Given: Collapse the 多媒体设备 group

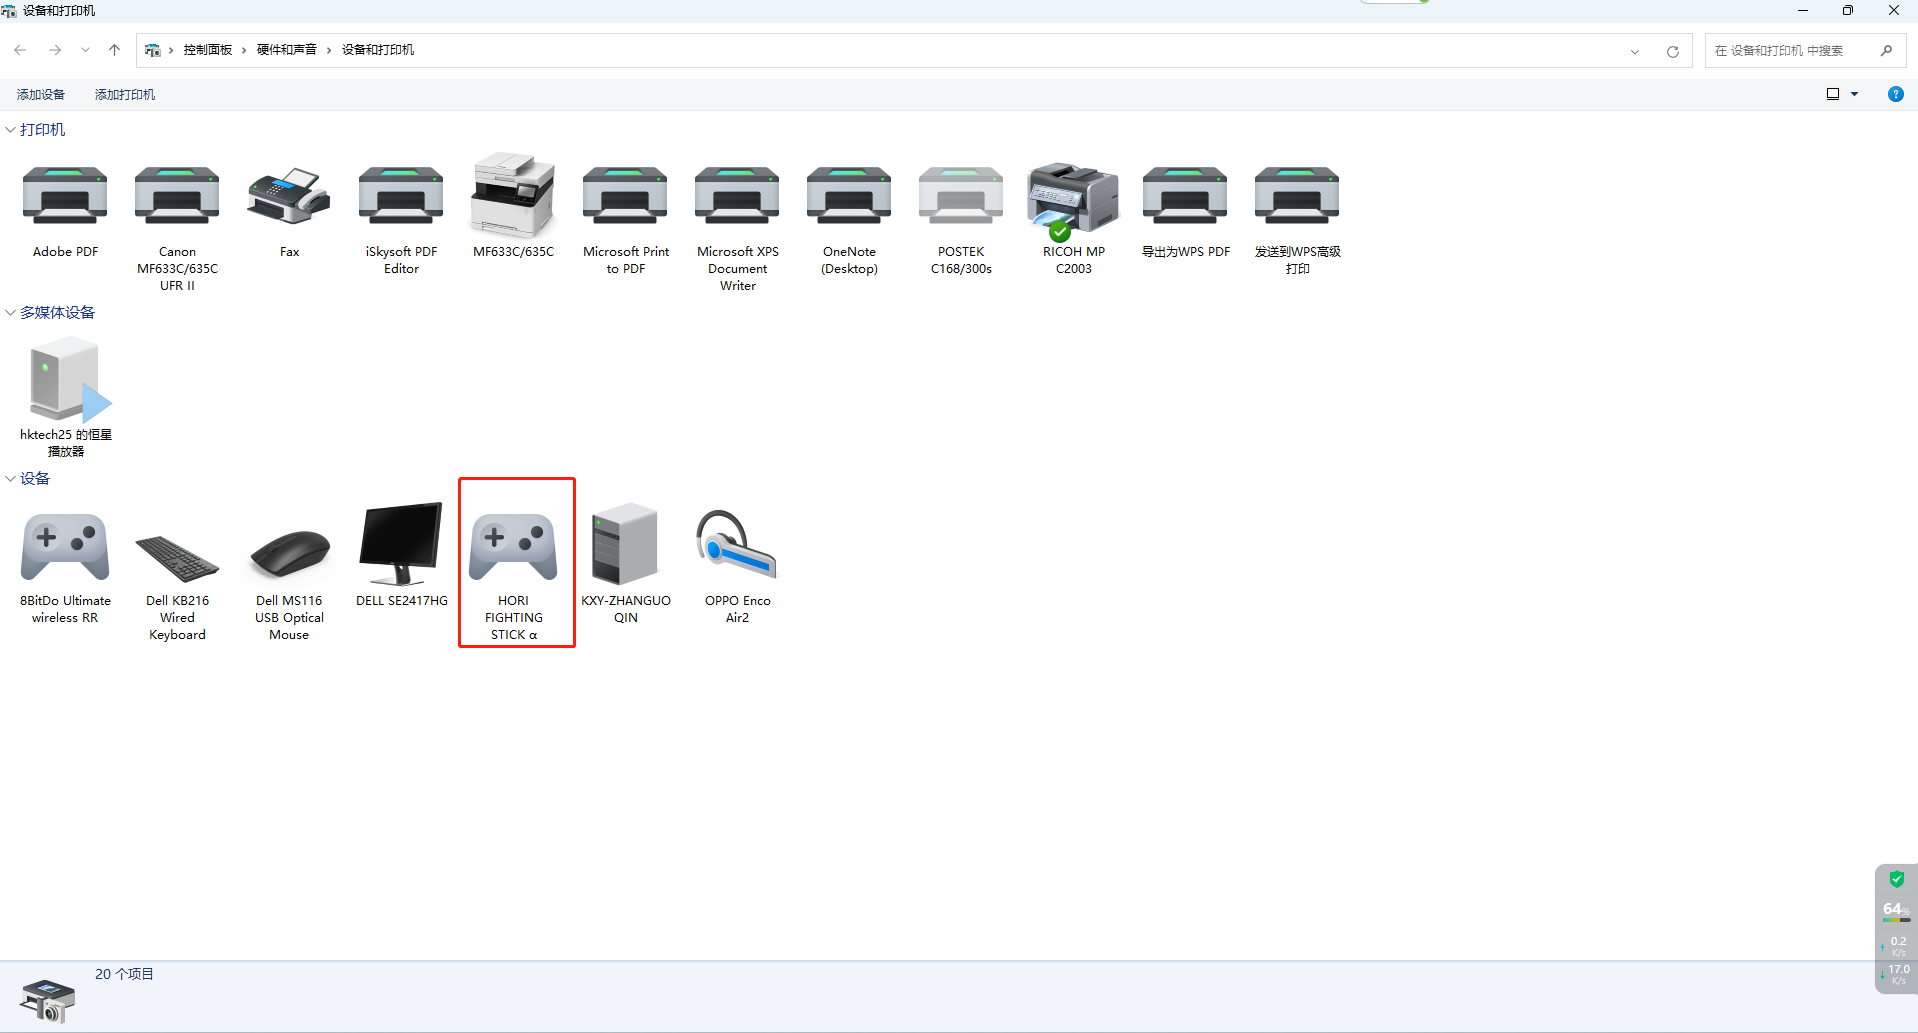Looking at the screenshot, I should tap(10, 313).
